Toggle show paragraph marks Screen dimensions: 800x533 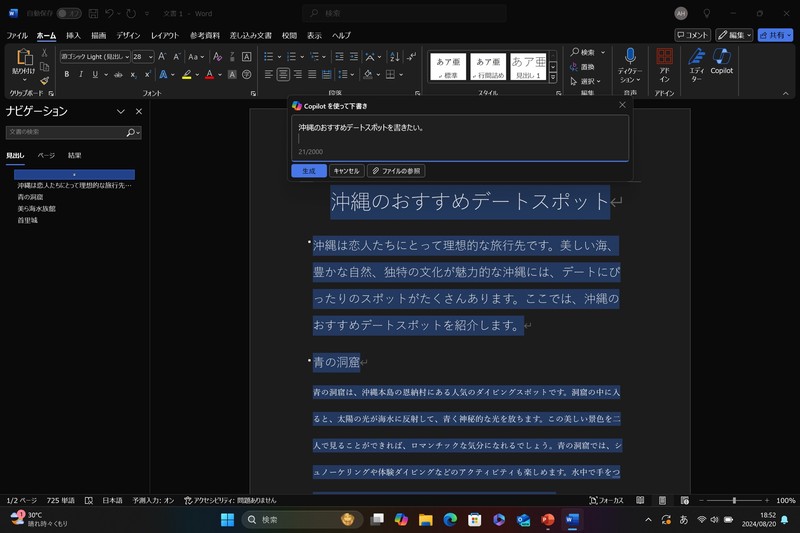click(411, 57)
